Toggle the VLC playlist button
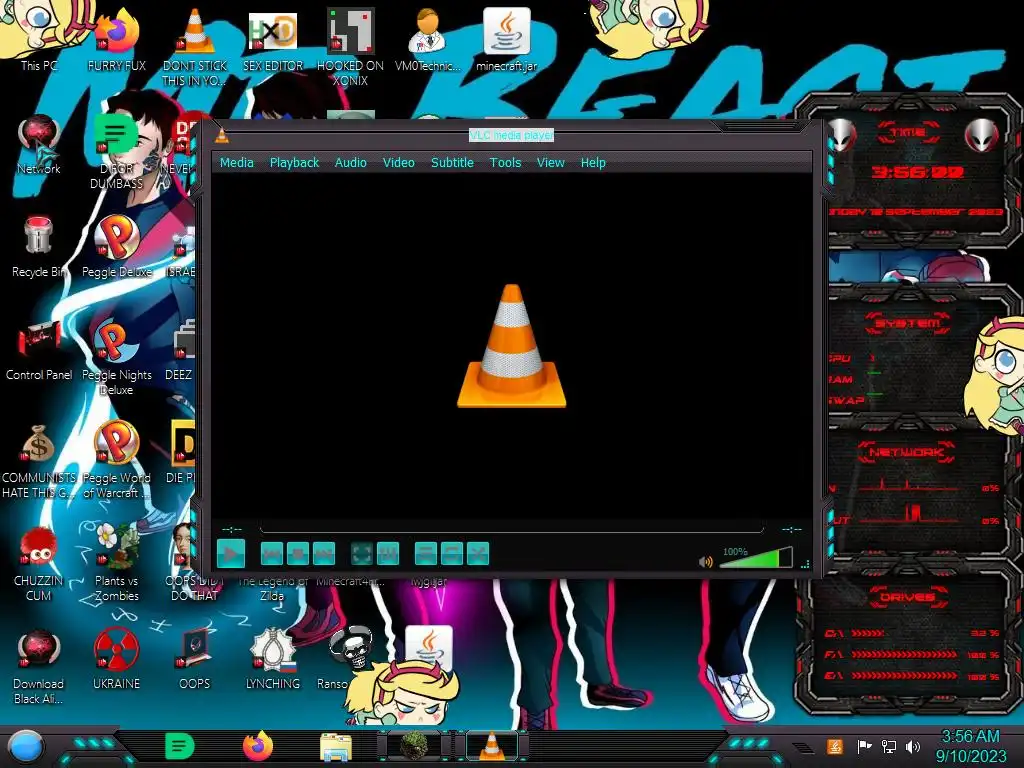This screenshot has height=768, width=1024. [426, 554]
